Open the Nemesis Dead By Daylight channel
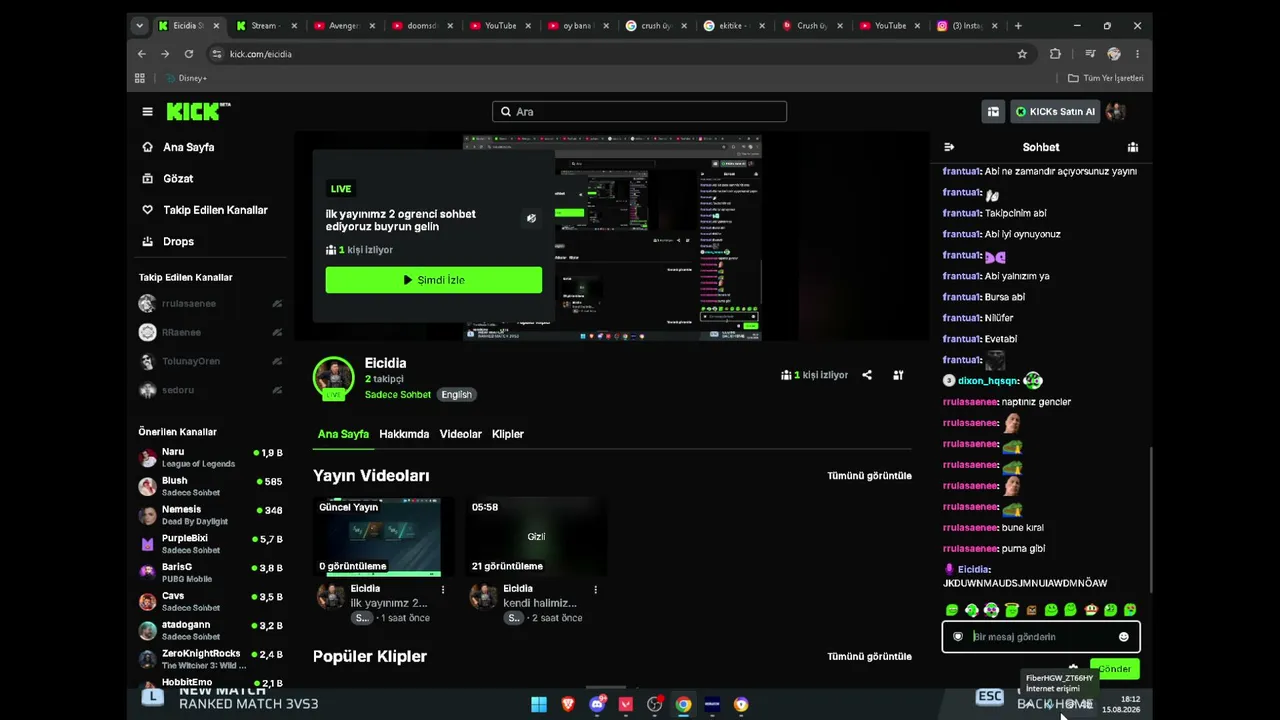Image resolution: width=1280 pixels, height=720 pixels. click(210, 515)
